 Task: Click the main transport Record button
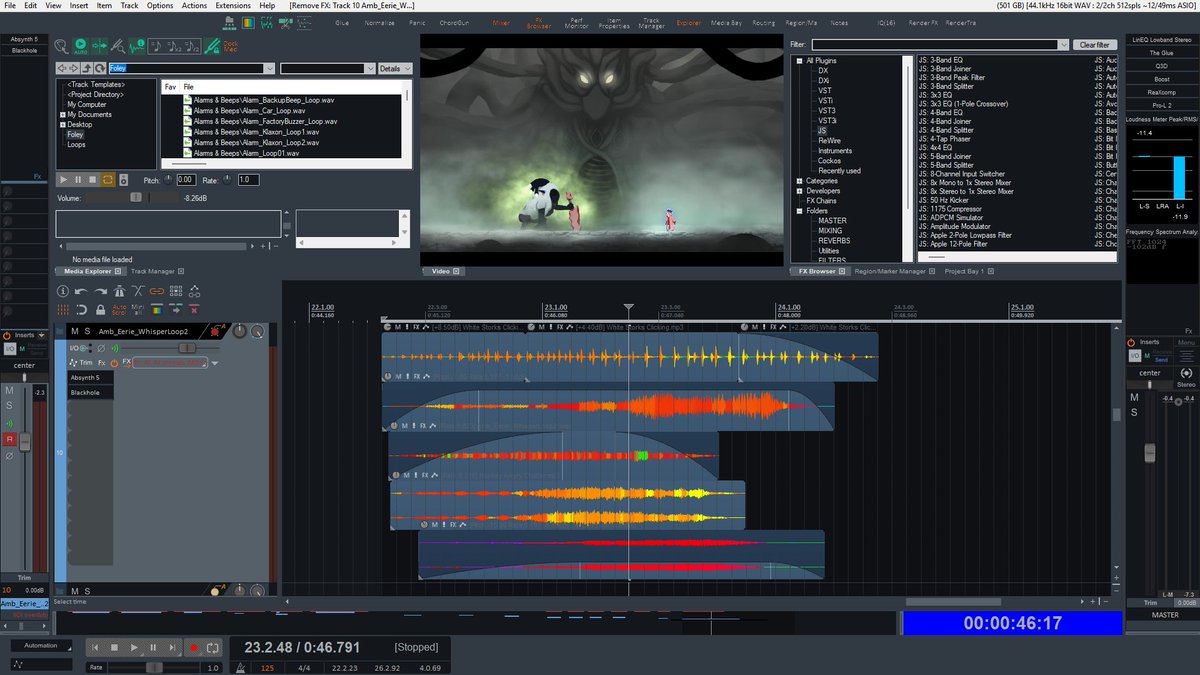tap(194, 647)
